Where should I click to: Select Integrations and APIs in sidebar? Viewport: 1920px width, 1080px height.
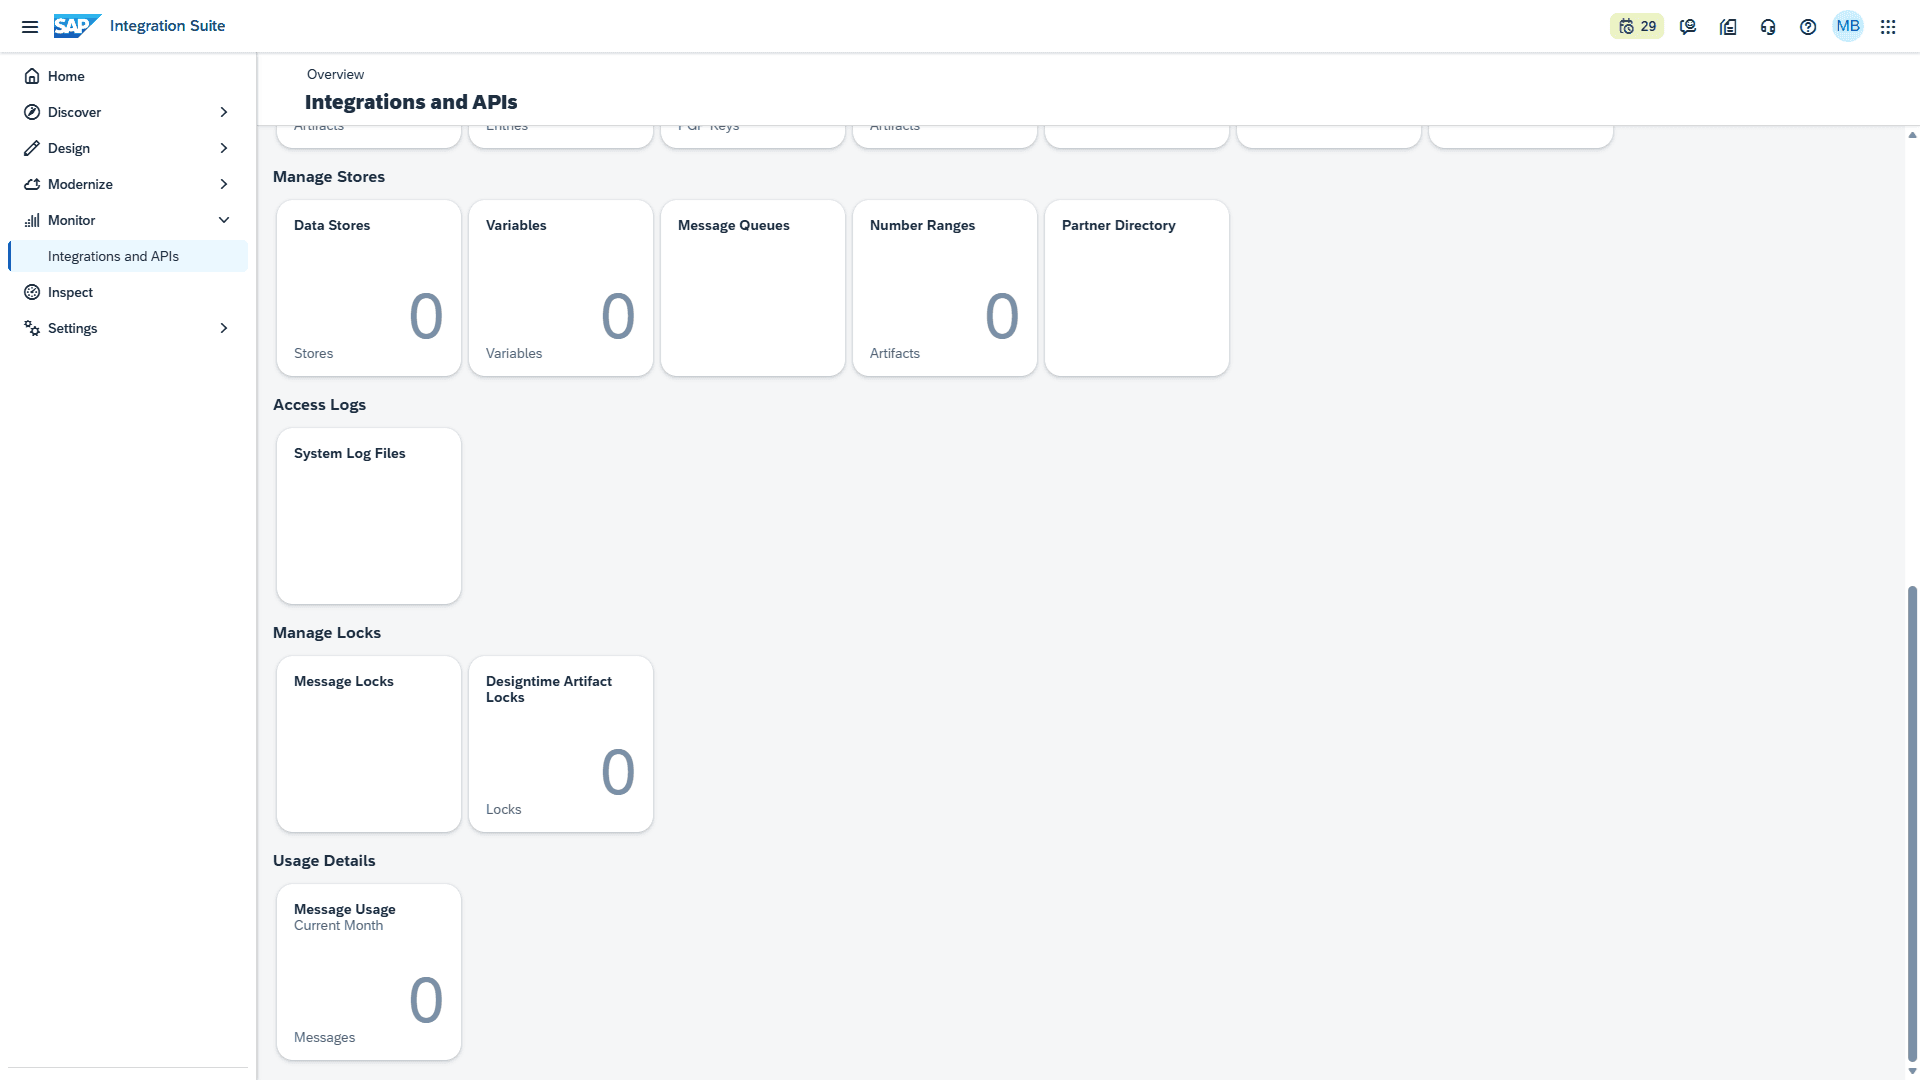pos(128,256)
